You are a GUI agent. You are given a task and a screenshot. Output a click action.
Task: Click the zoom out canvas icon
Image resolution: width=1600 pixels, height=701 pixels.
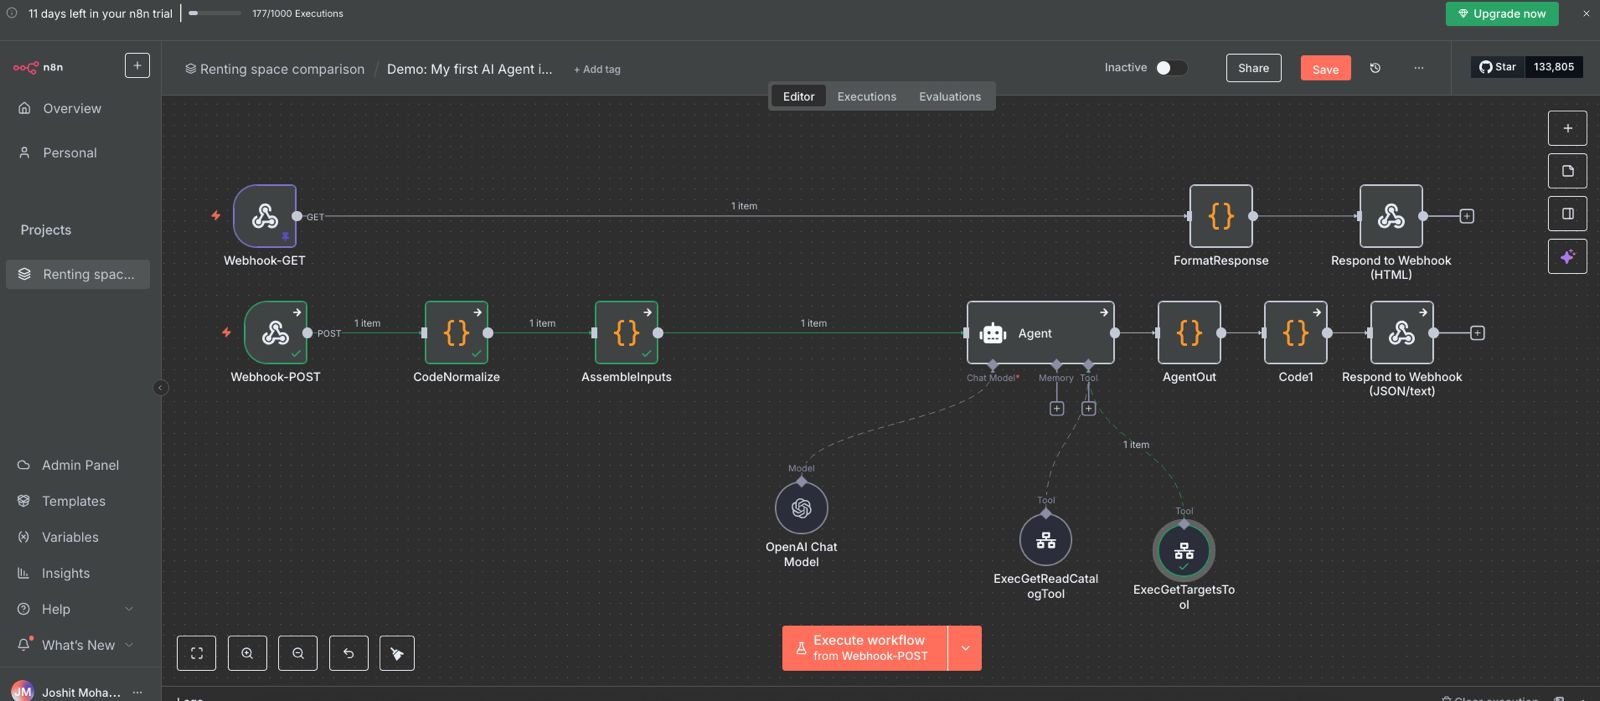[x=298, y=653]
